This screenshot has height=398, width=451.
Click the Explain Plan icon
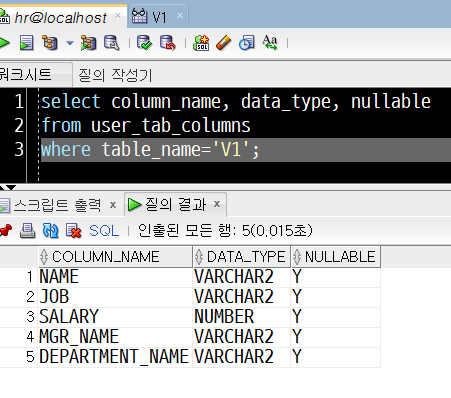tap(50, 43)
